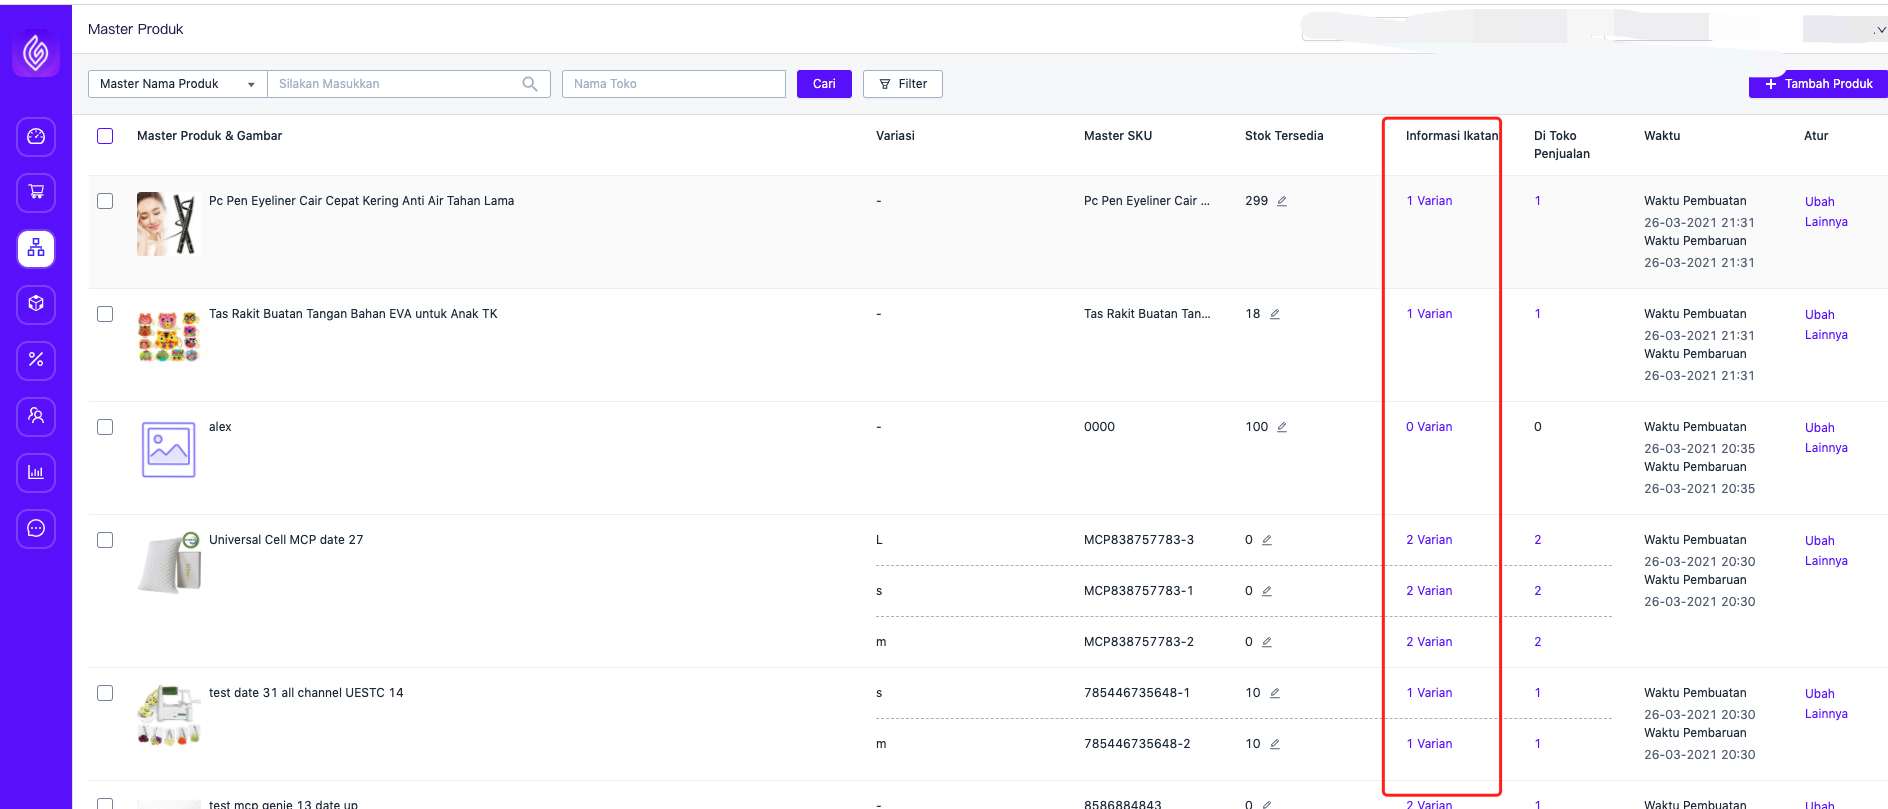1888x809 pixels.
Task: Edit stock pencil for Pc Pen Eyeliner
Action: [x=1282, y=201]
